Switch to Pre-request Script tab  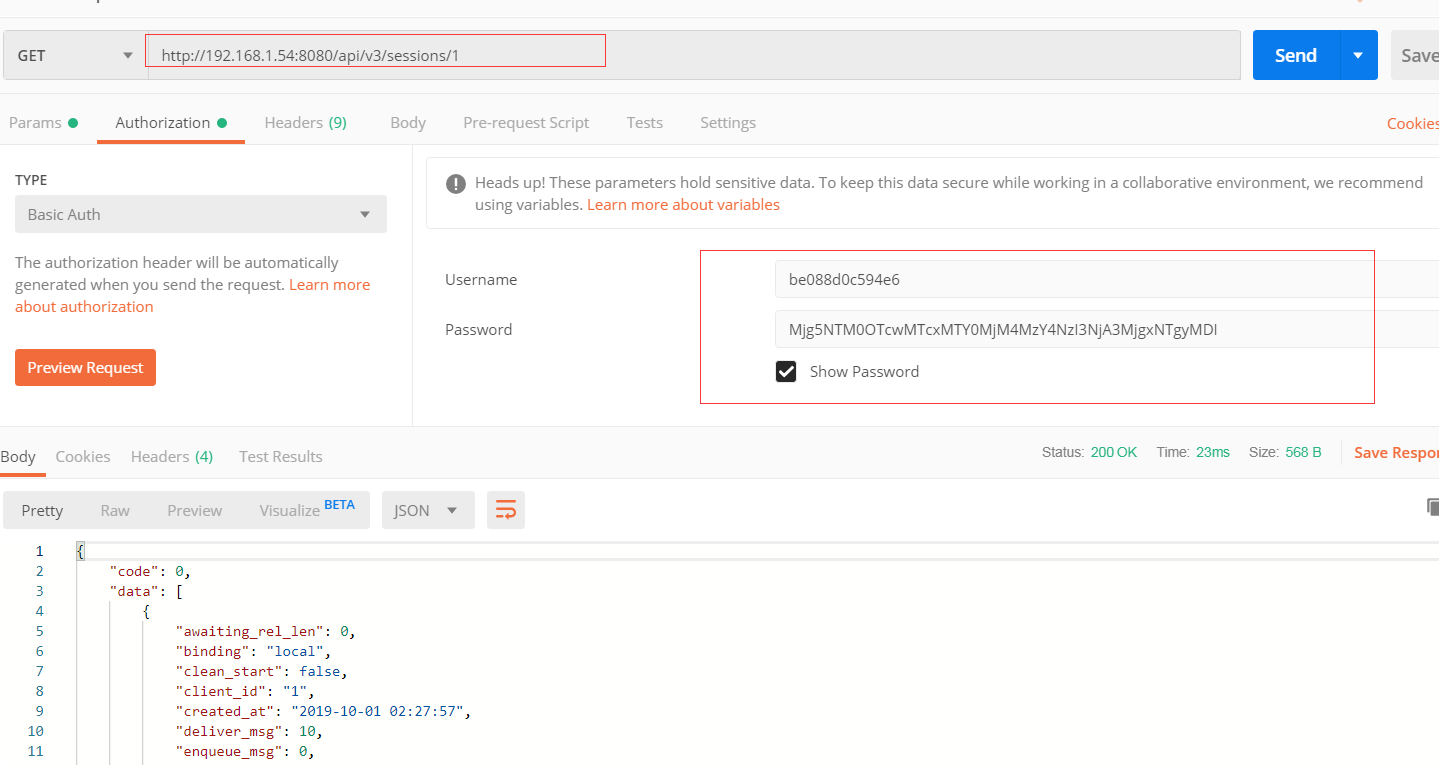(526, 123)
